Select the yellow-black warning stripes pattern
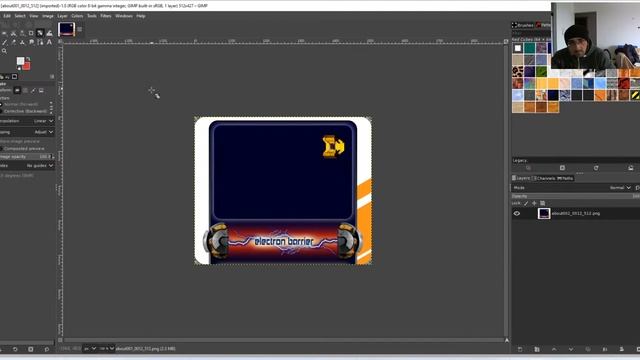 pyautogui.click(x=636, y=95)
